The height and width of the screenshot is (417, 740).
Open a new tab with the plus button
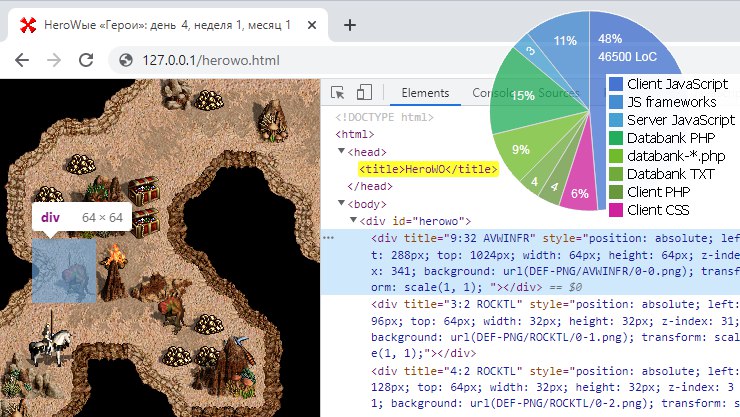(350, 25)
